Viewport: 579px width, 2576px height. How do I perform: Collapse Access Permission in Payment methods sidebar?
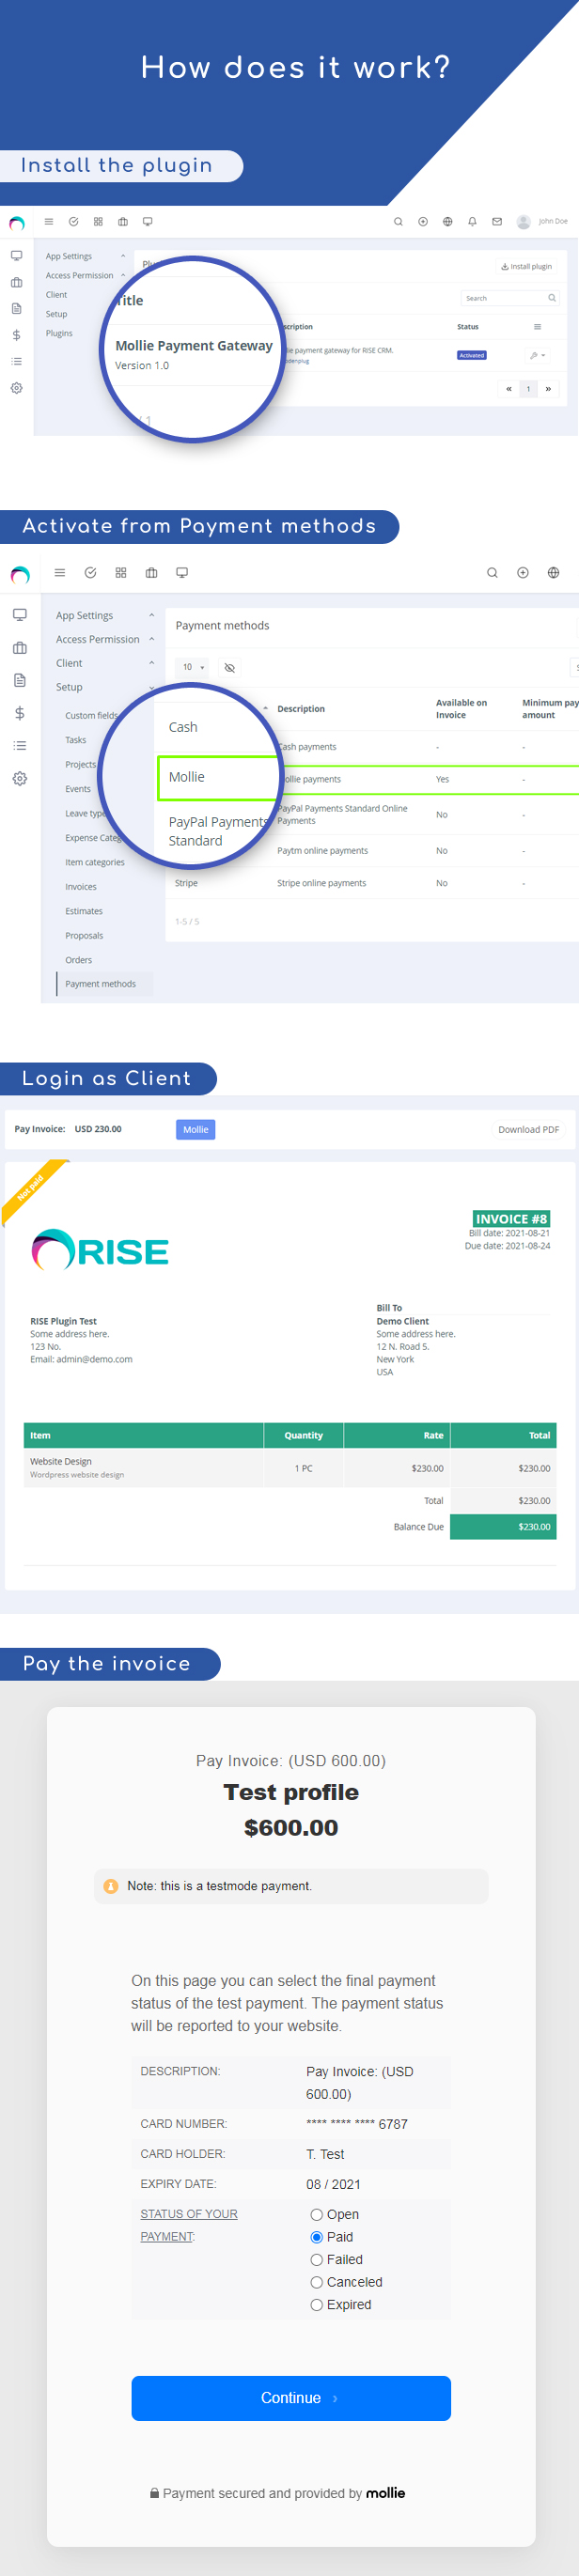(151, 640)
